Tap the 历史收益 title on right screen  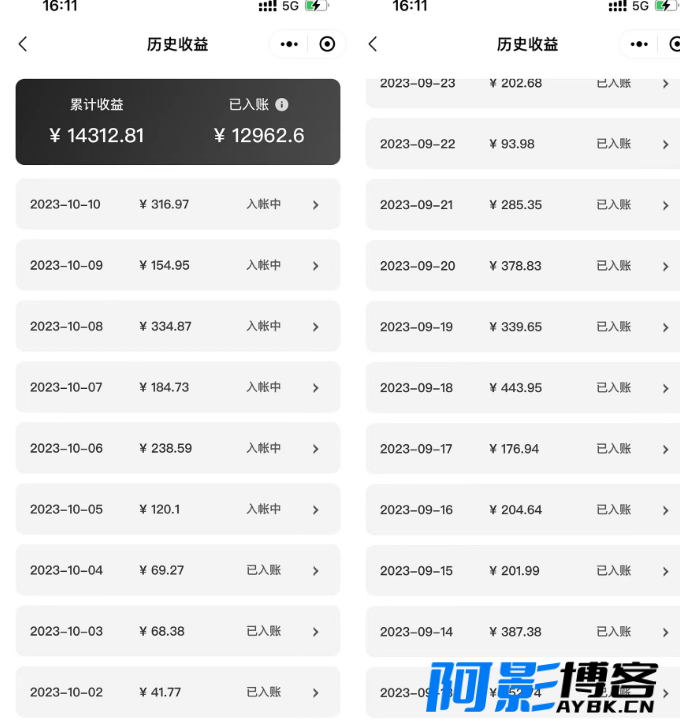click(527, 44)
